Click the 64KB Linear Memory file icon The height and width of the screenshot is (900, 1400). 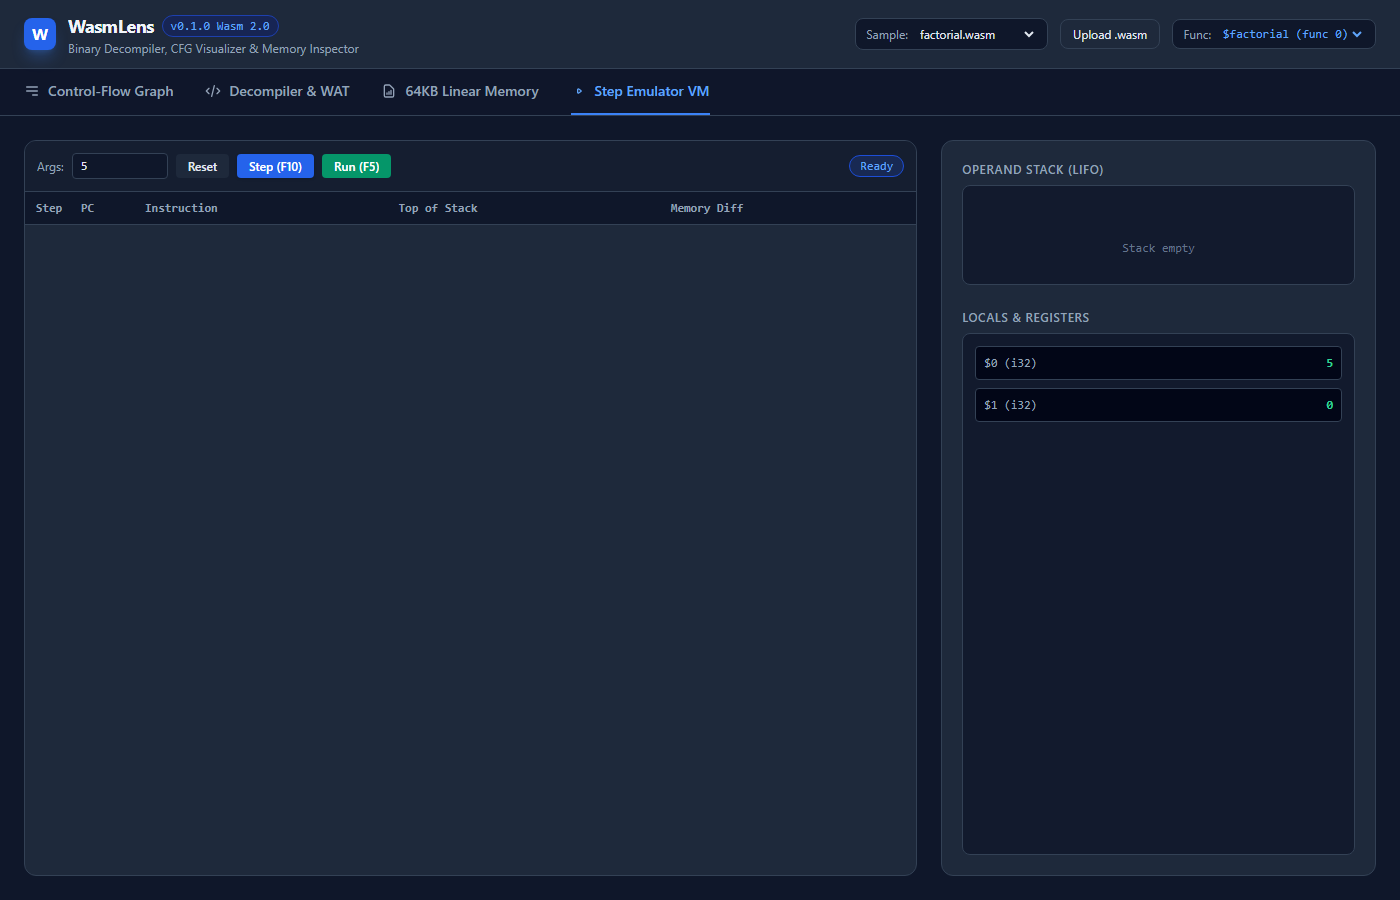[x=389, y=91]
